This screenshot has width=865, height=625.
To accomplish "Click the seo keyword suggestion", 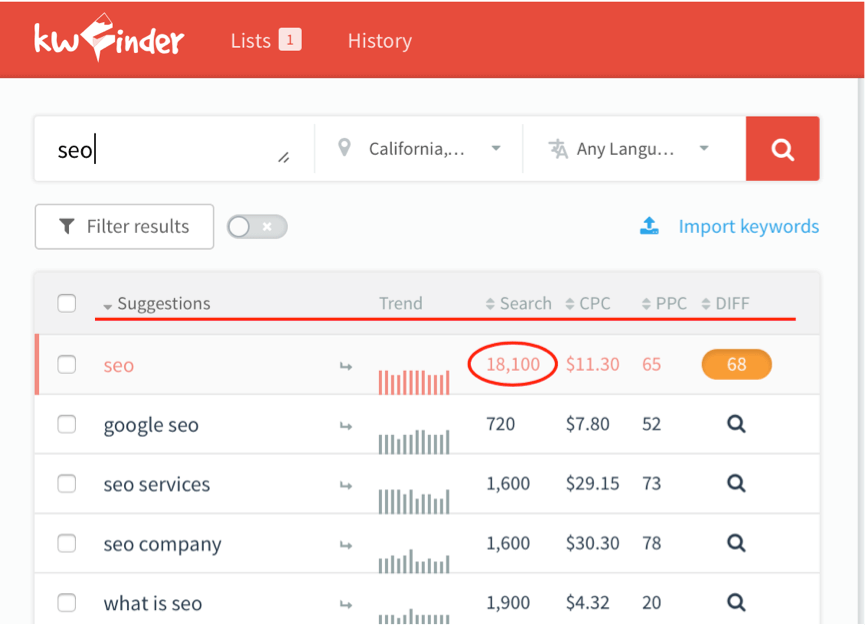I will [119, 366].
